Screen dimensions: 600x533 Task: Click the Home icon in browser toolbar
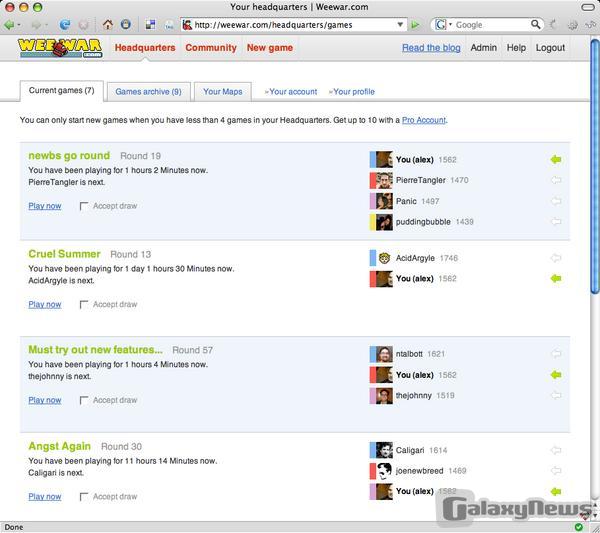click(107, 24)
